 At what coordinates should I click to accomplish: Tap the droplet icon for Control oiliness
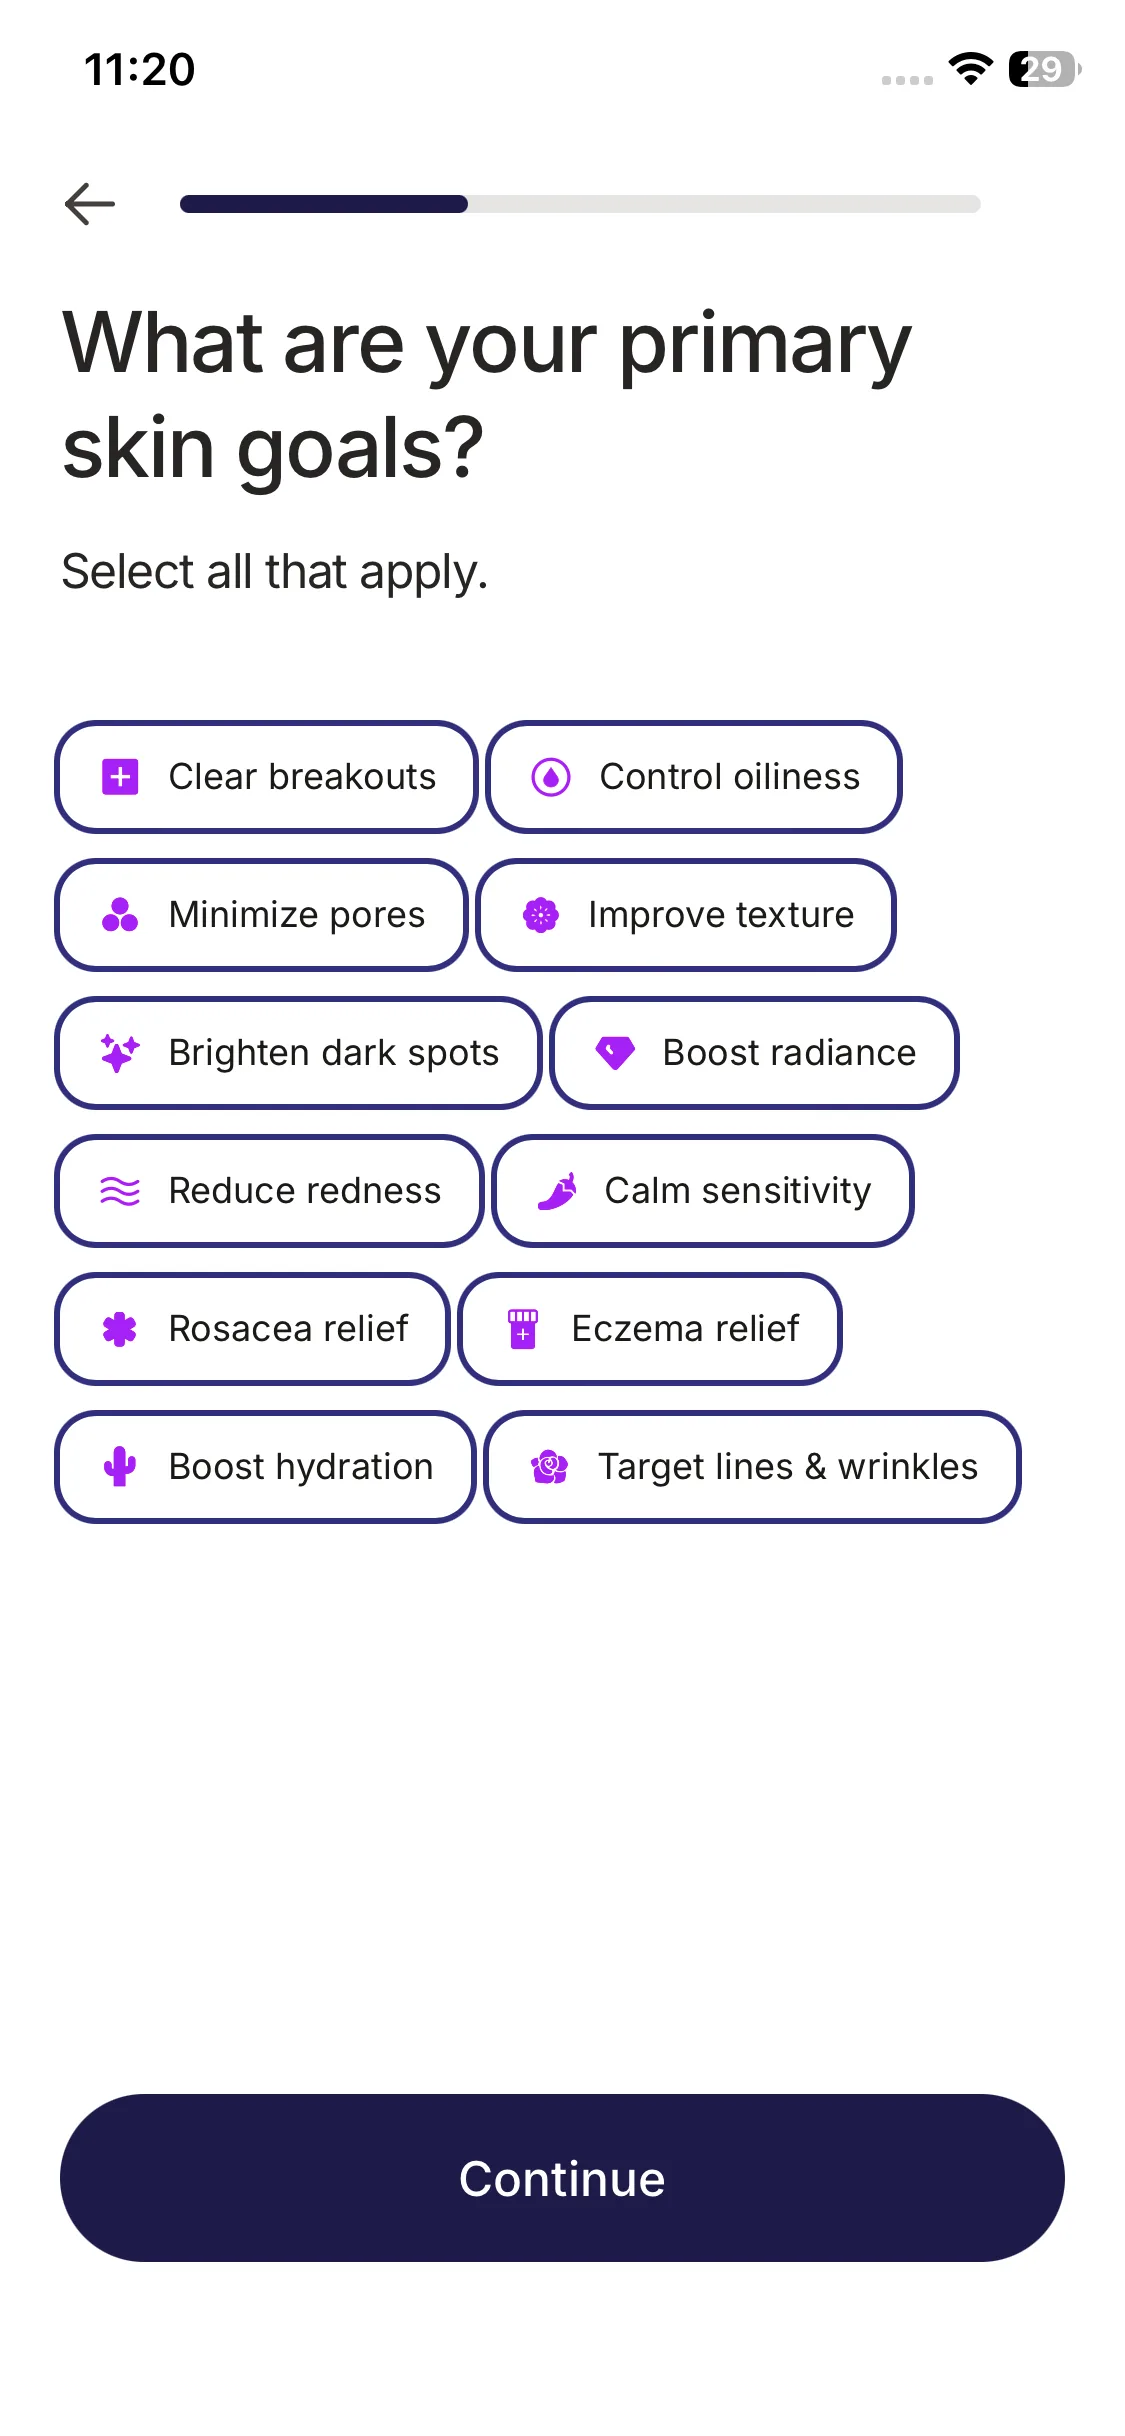(551, 777)
